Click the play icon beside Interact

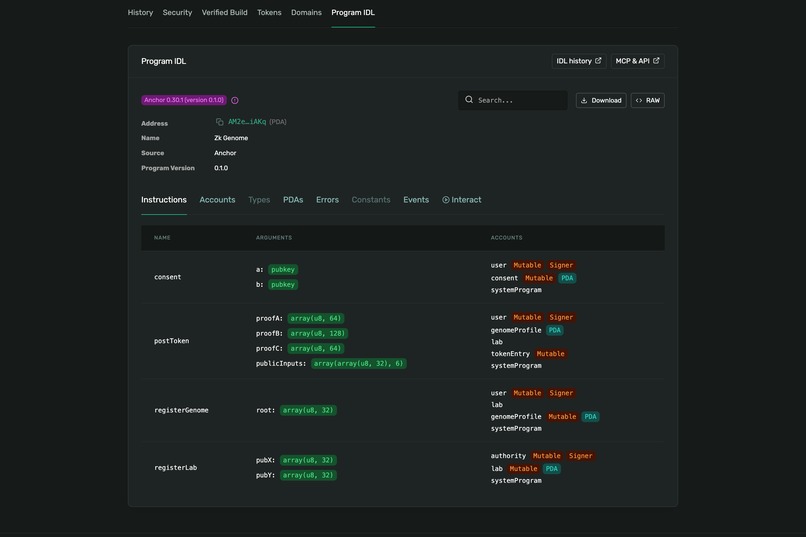click(446, 200)
